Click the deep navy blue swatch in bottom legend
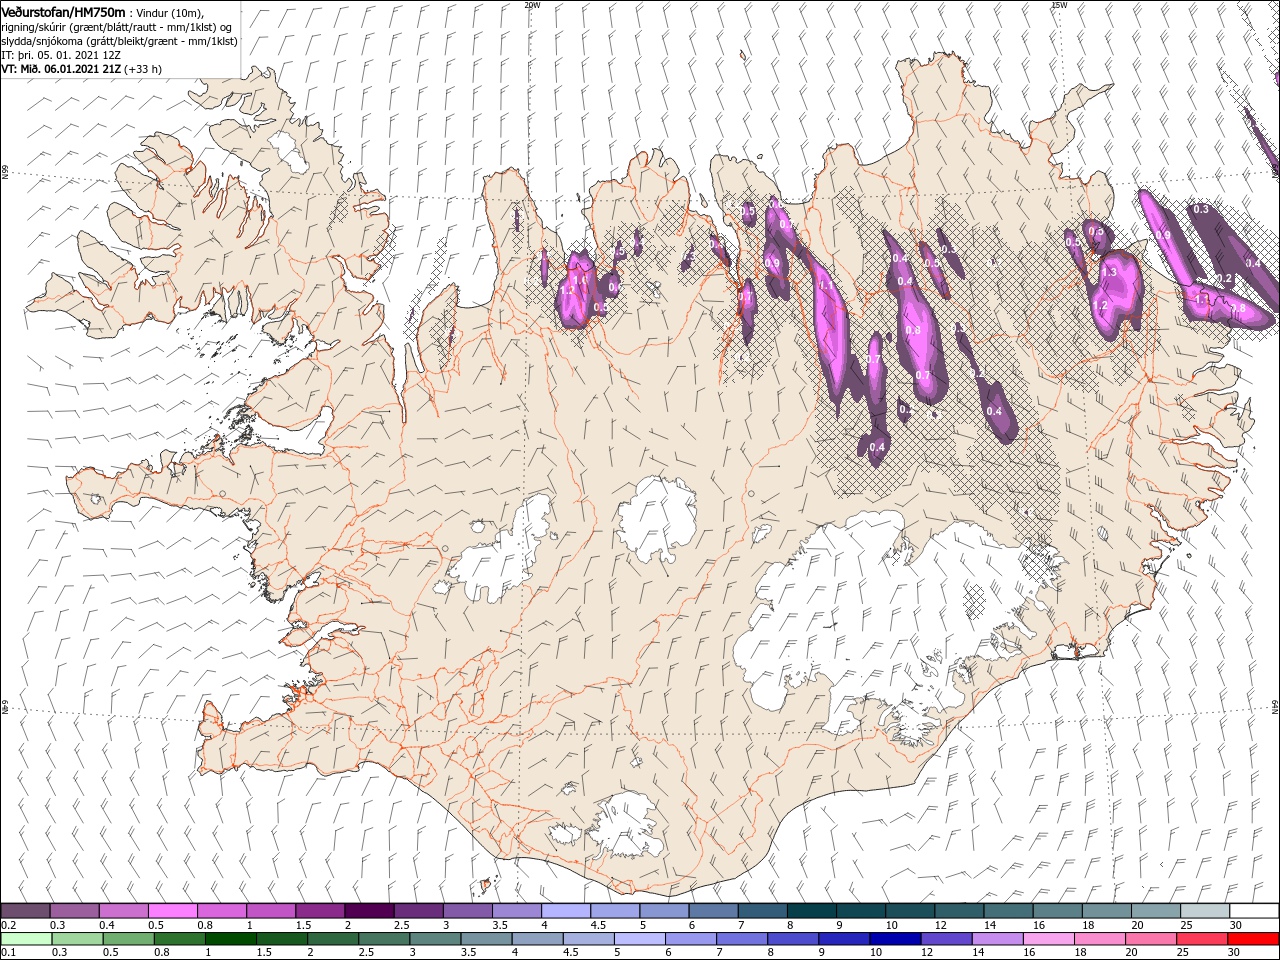 click(x=893, y=939)
